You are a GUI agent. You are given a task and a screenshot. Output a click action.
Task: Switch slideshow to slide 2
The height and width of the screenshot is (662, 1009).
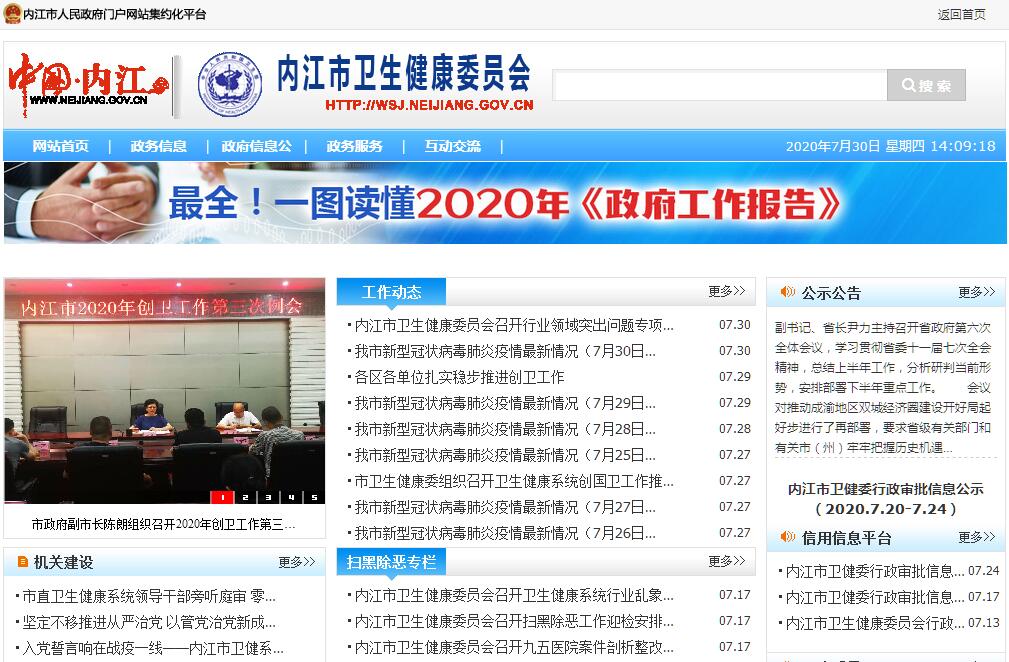tap(245, 497)
